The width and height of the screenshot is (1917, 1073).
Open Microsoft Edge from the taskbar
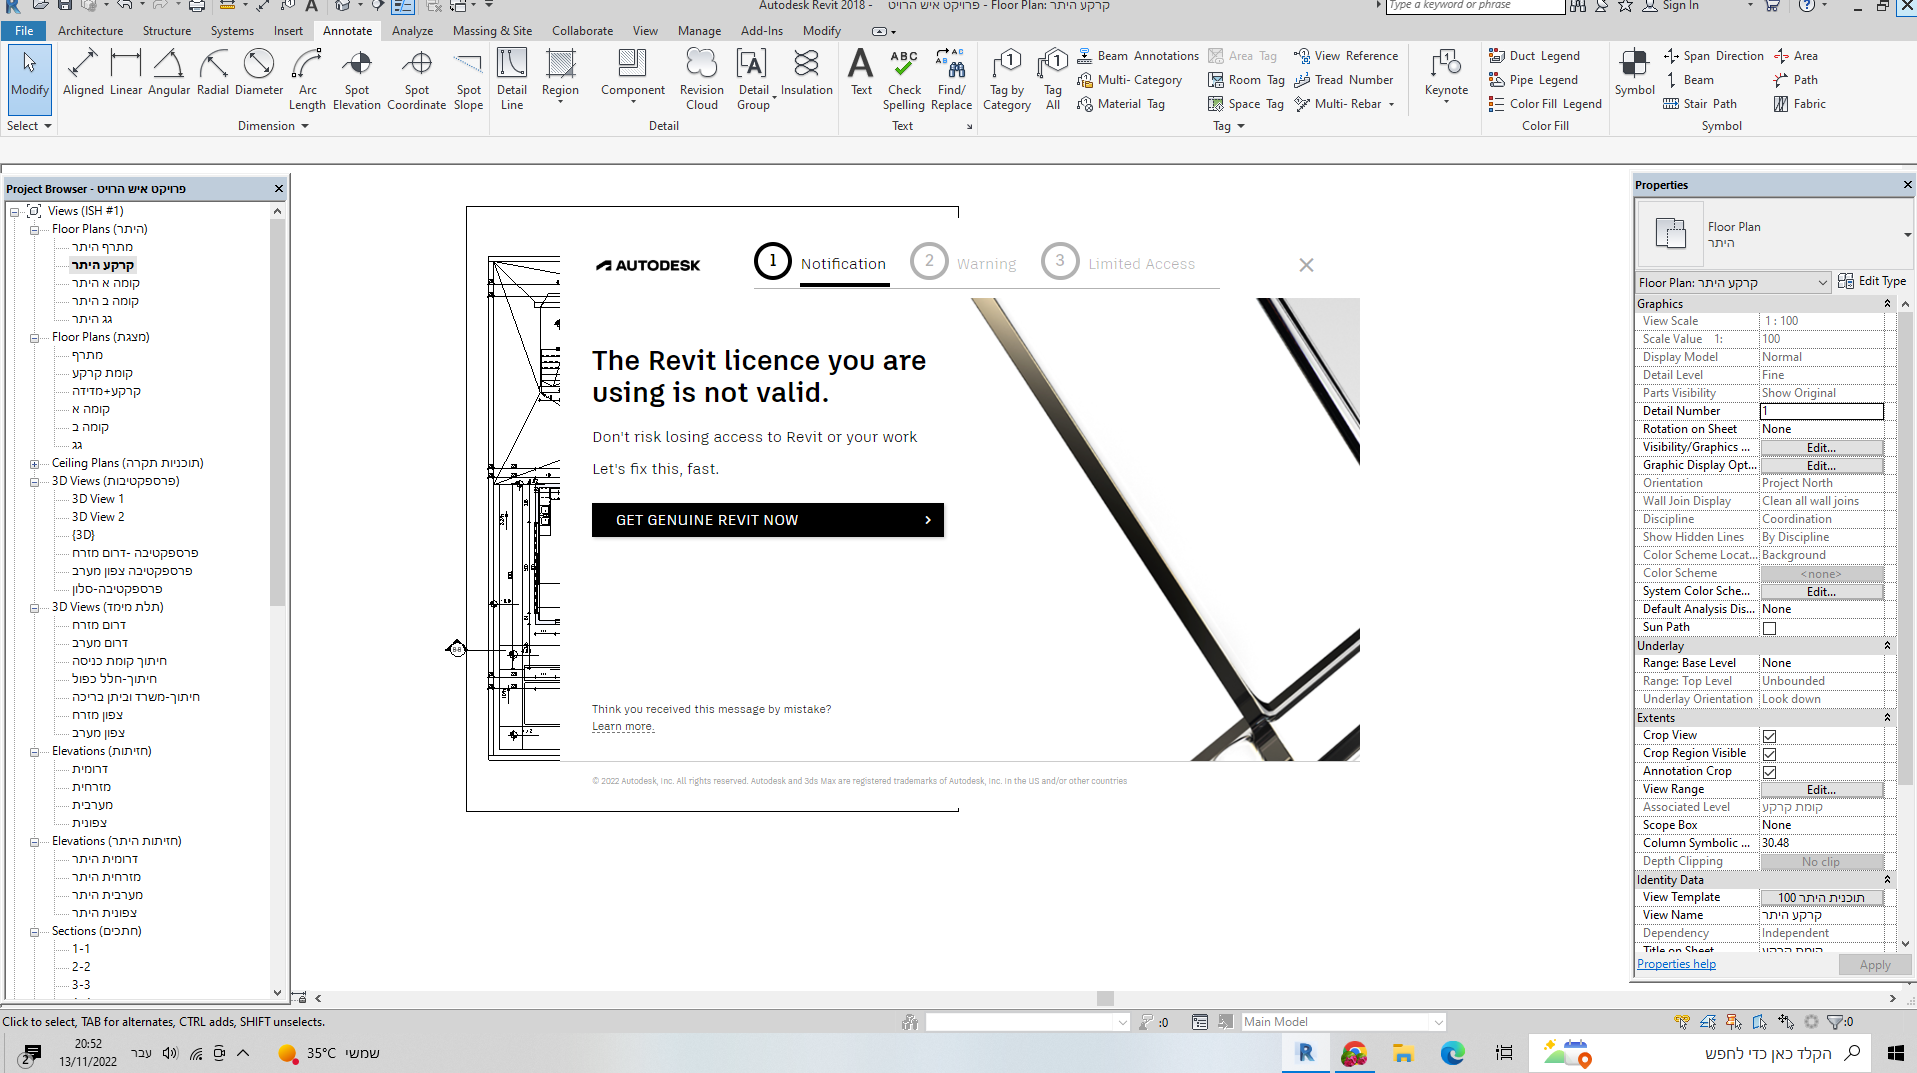point(1452,1052)
